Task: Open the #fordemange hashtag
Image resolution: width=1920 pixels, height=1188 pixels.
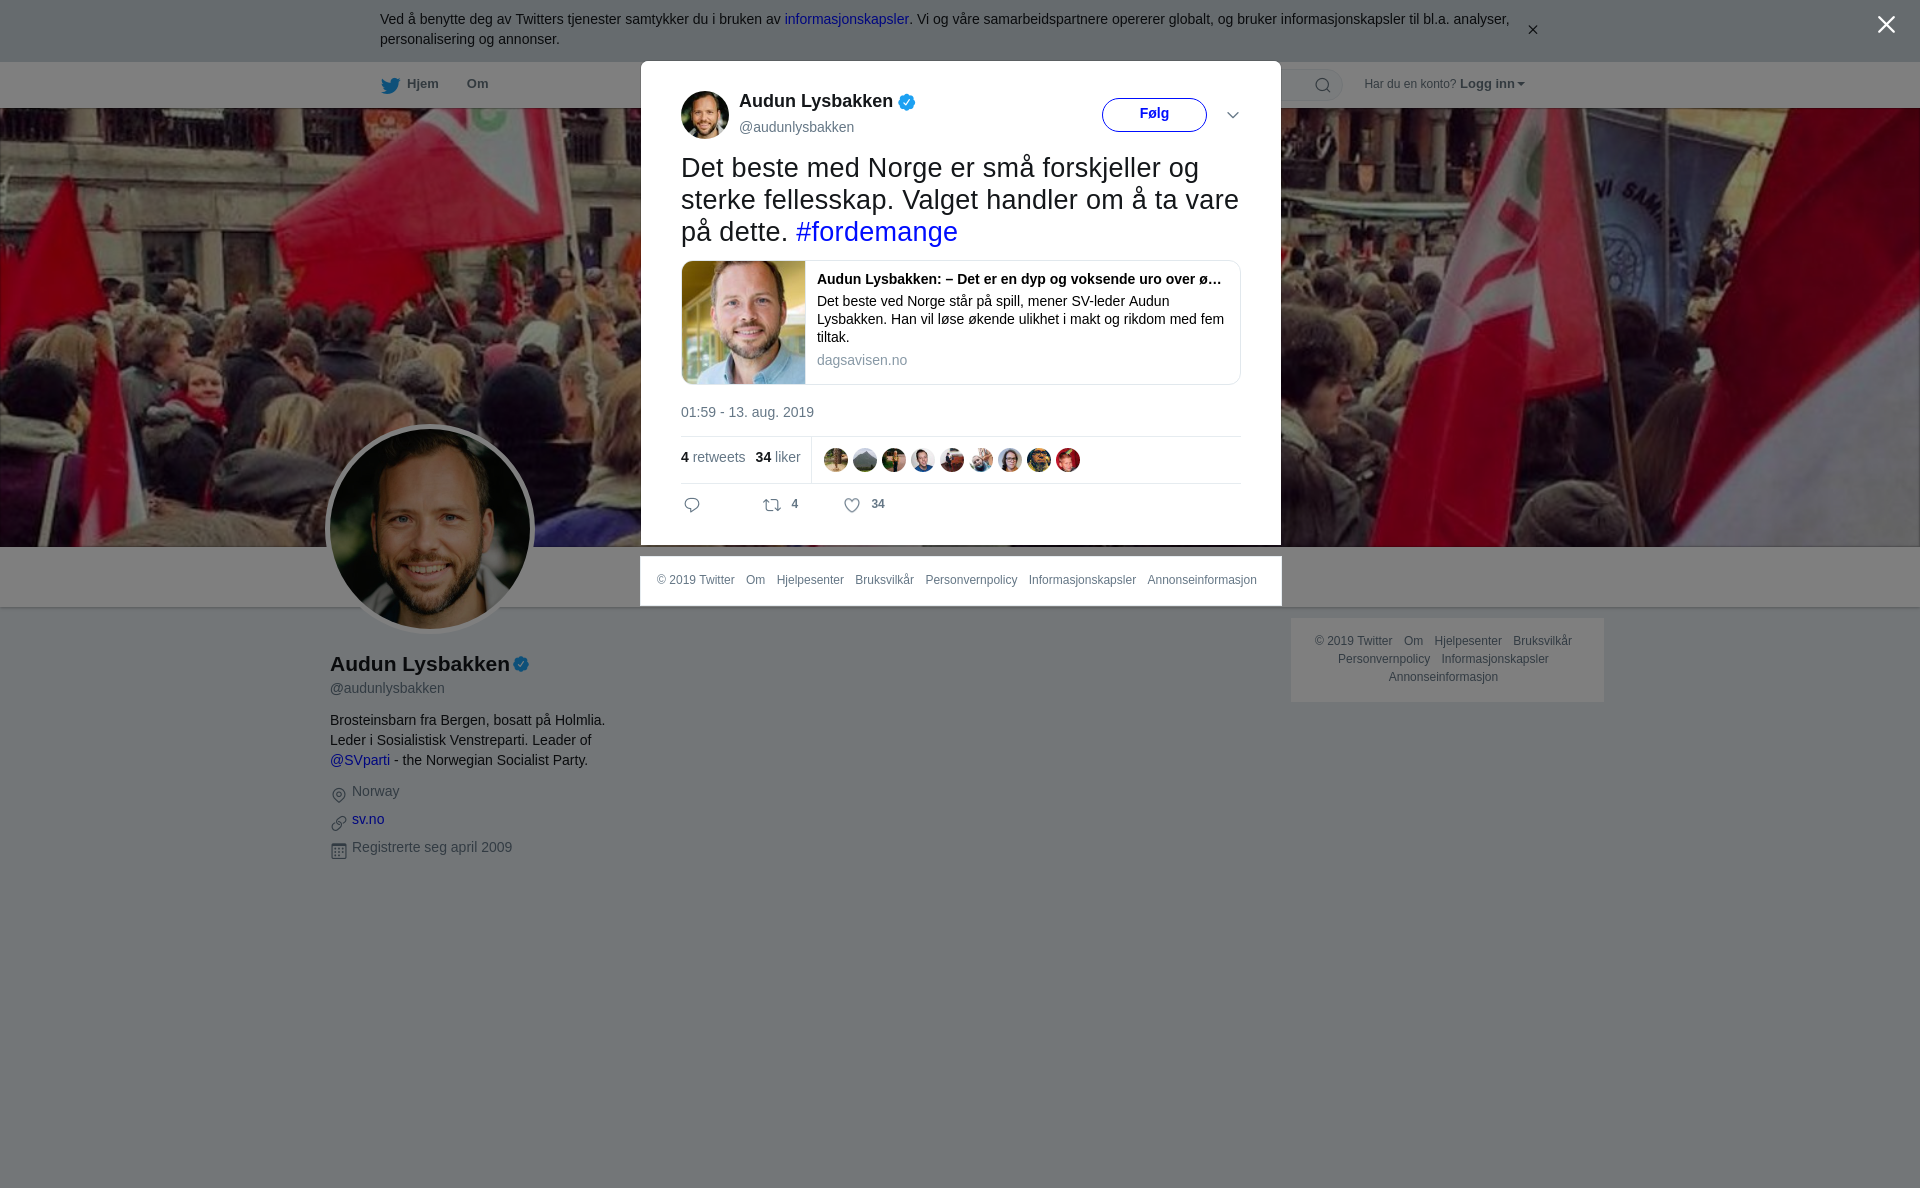Action: pos(877,232)
